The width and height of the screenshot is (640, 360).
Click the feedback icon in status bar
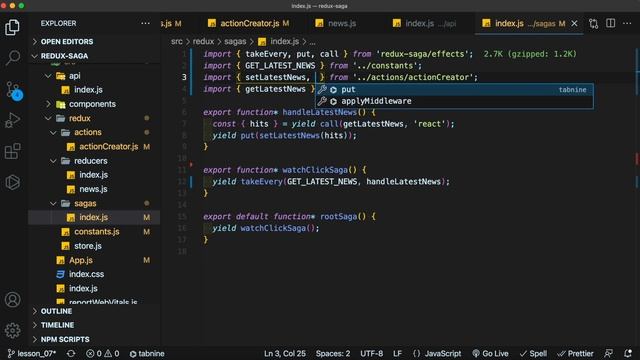click(x=608, y=353)
